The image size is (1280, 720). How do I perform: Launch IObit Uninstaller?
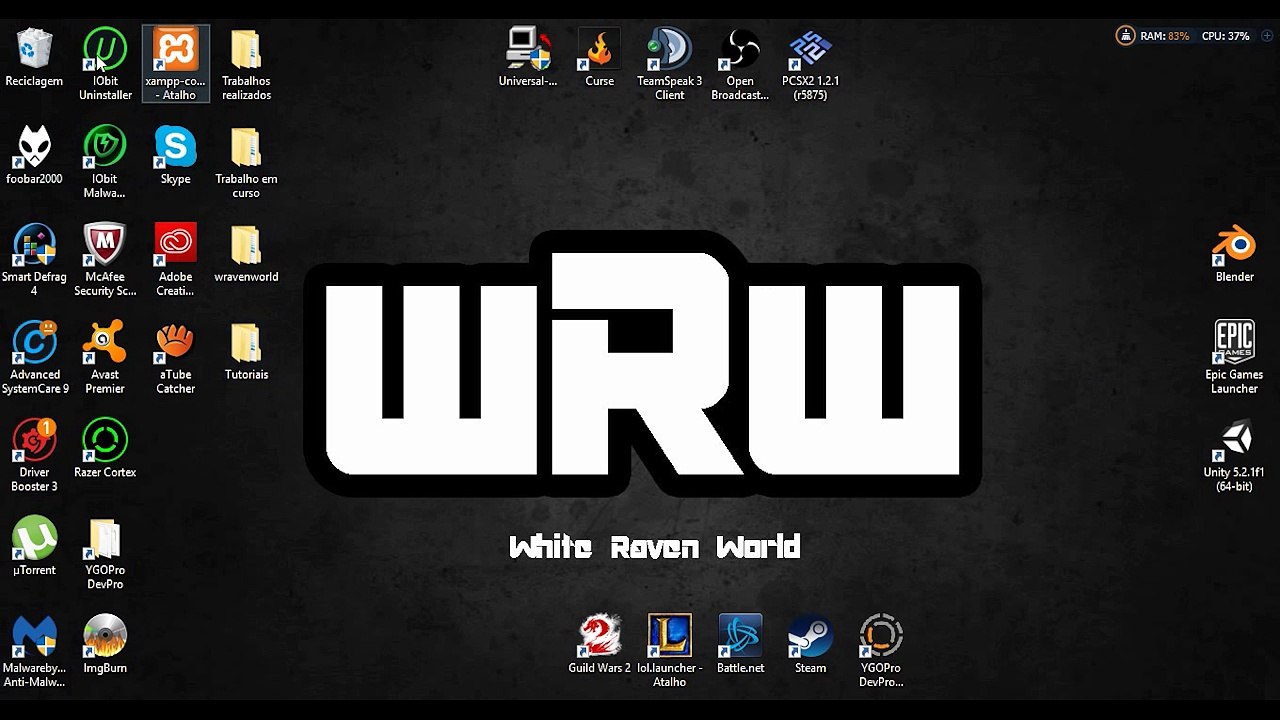click(105, 65)
